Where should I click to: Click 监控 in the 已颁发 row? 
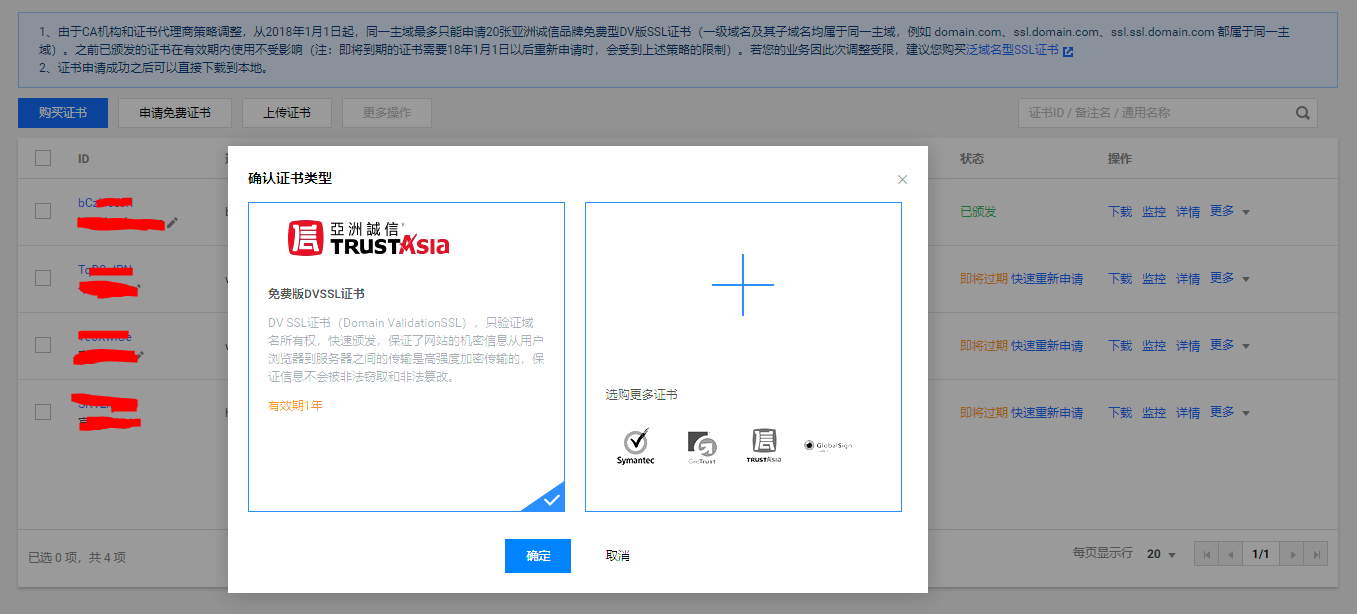point(1154,212)
